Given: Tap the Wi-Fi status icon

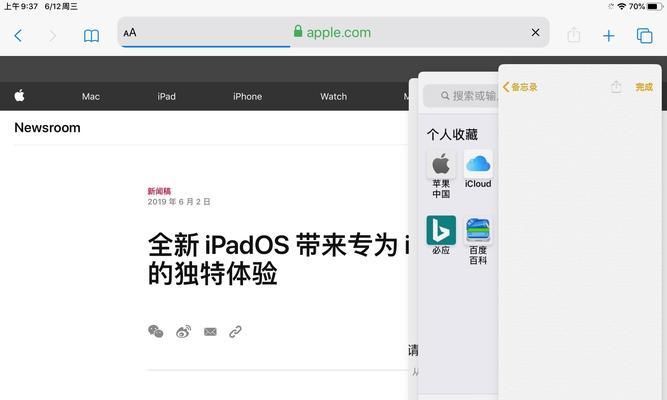Looking at the screenshot, I should tap(621, 6).
